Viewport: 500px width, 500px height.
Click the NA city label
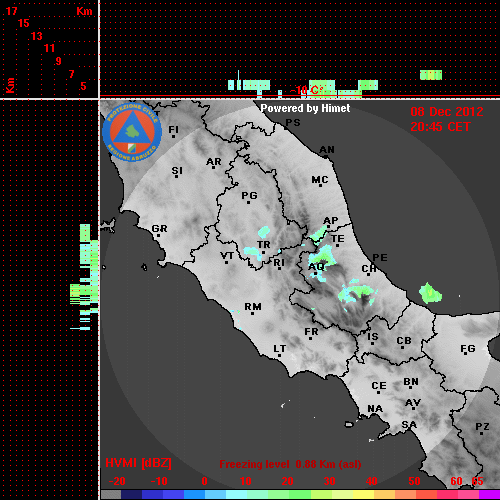[375, 409]
